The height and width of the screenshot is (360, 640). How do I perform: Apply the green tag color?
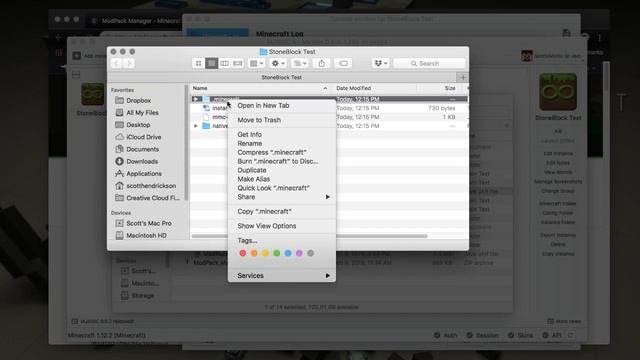pyautogui.click(x=276, y=253)
